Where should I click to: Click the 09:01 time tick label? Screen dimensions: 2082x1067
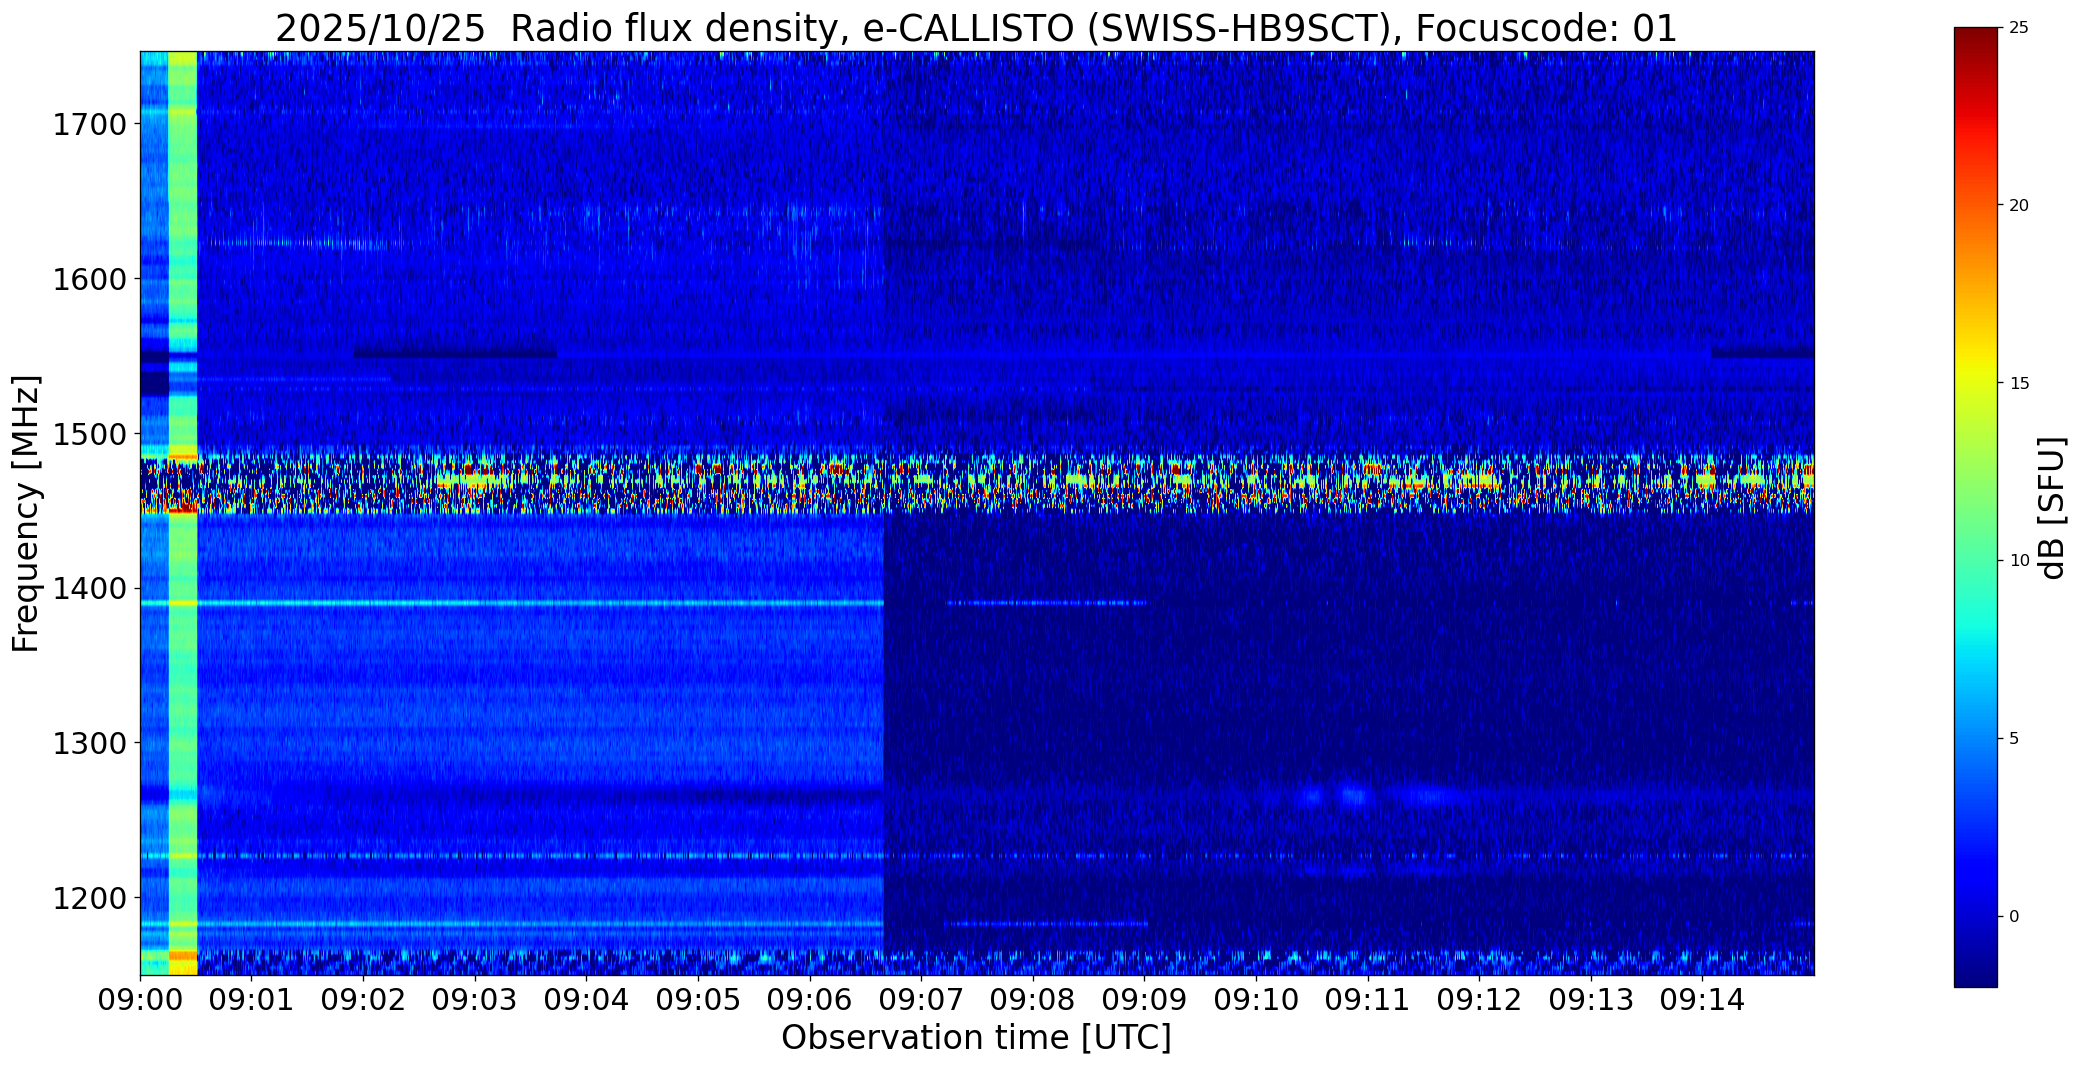(252, 999)
